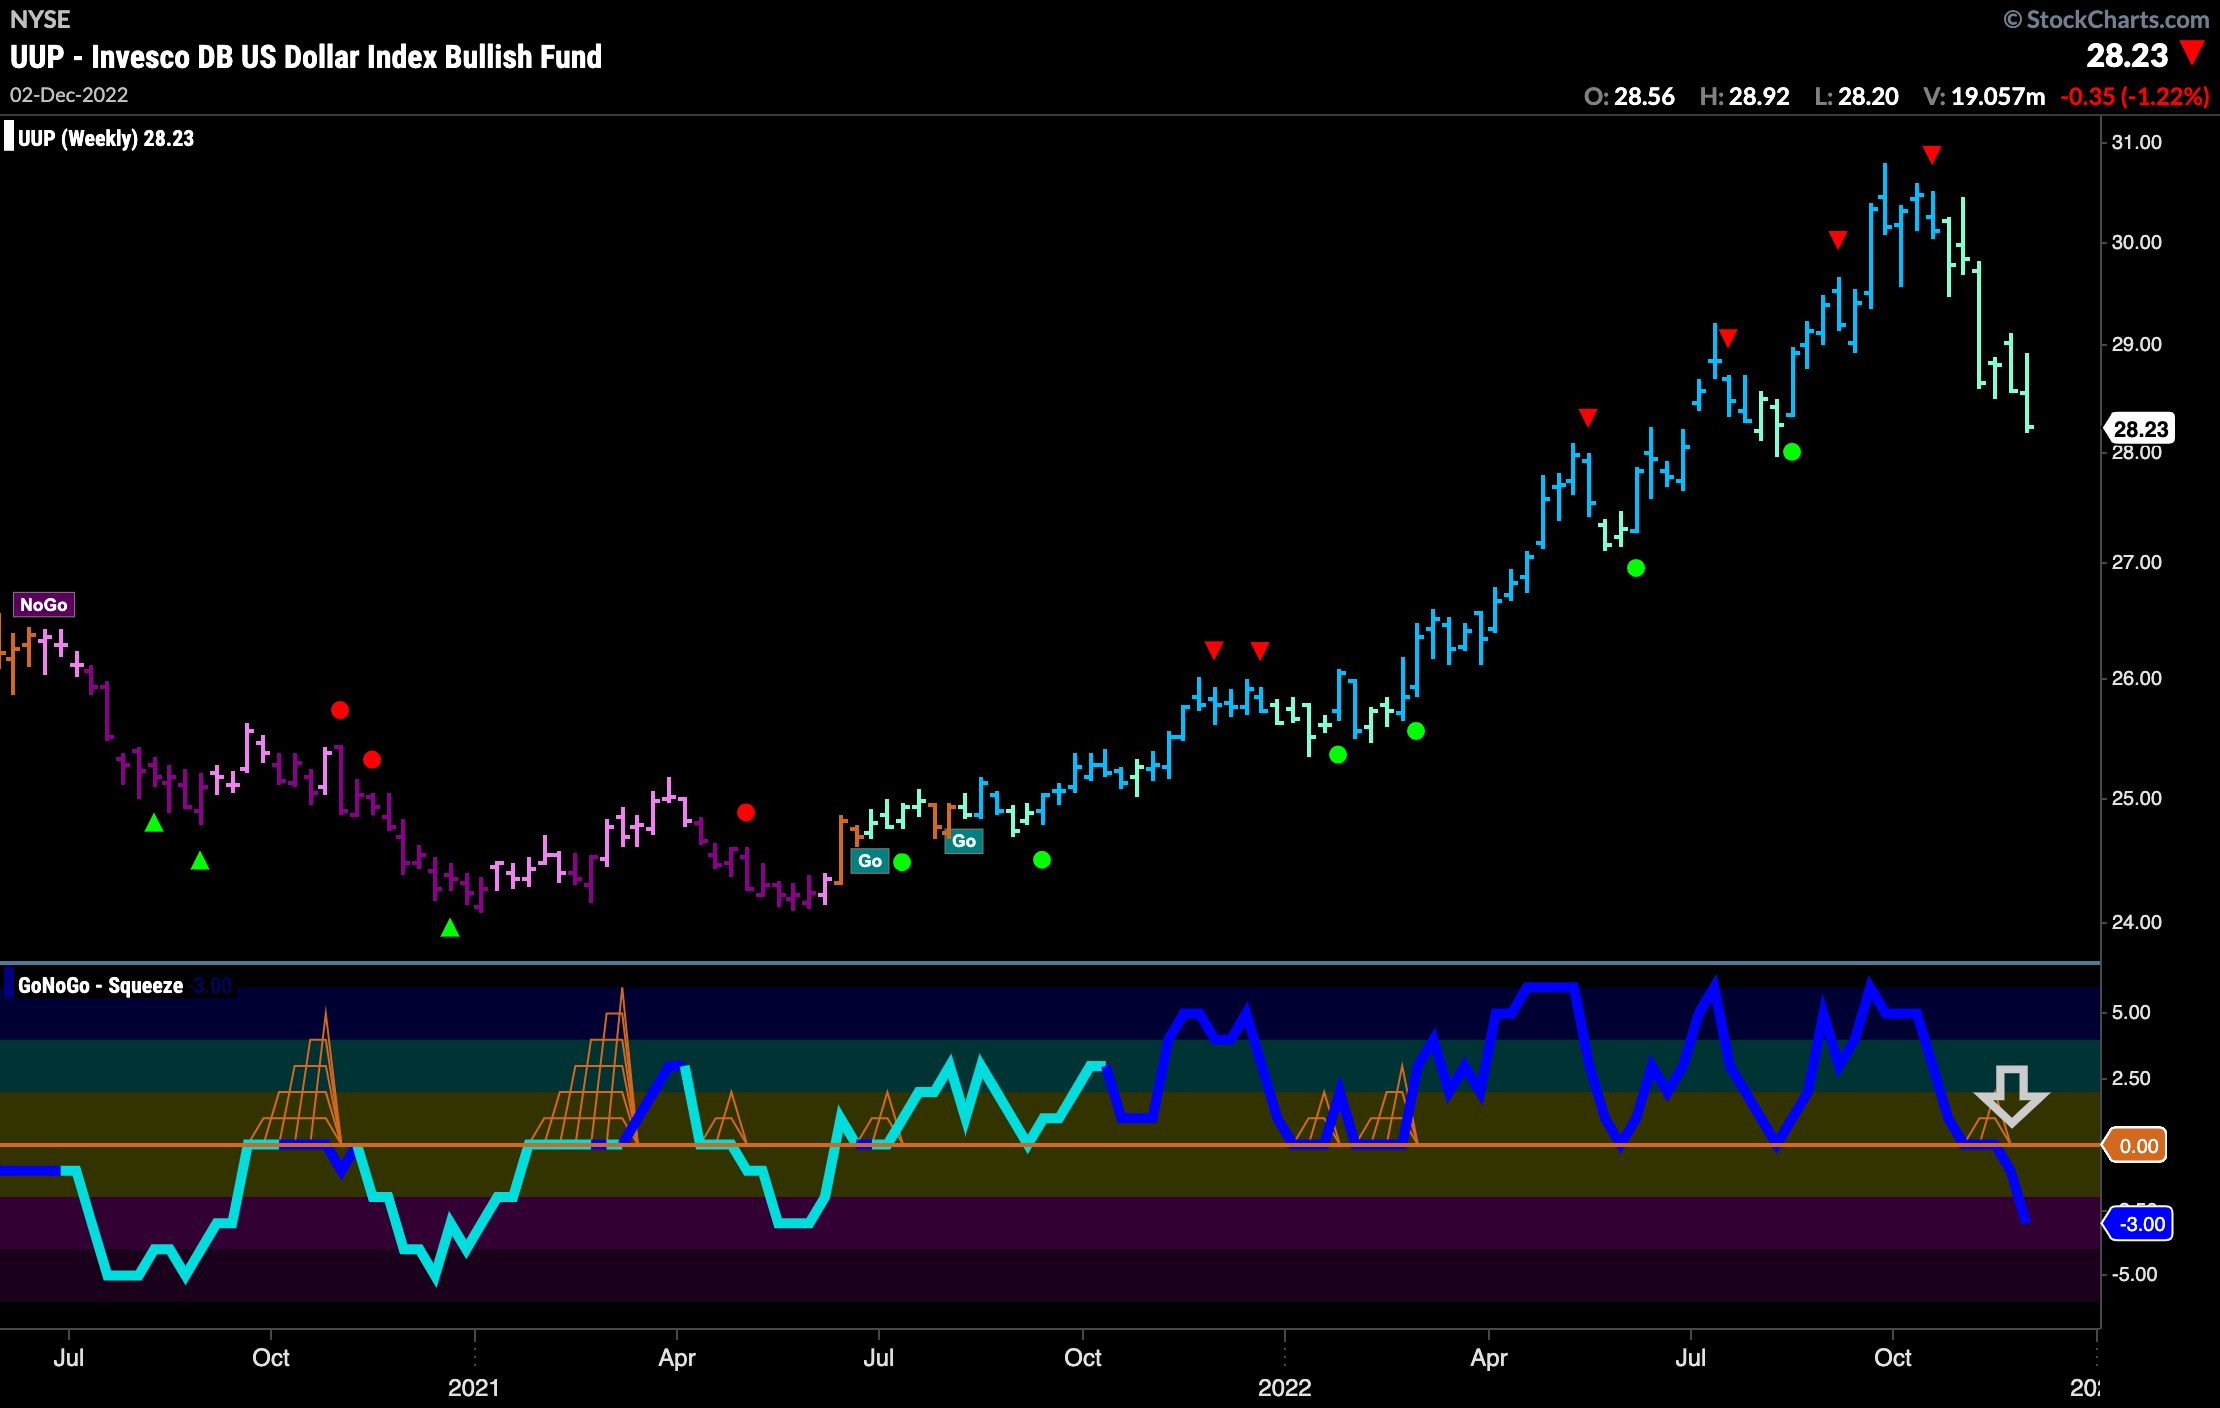Click the second Go badge near September 2021
This screenshot has width=2220, height=1408.
pyautogui.click(x=964, y=841)
